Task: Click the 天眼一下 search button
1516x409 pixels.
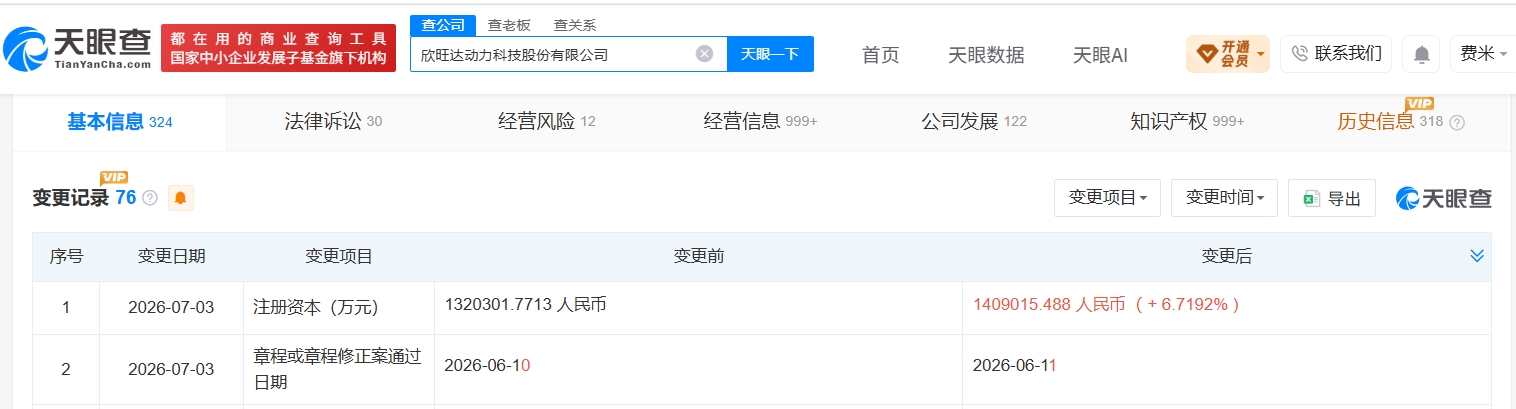Action: point(770,54)
